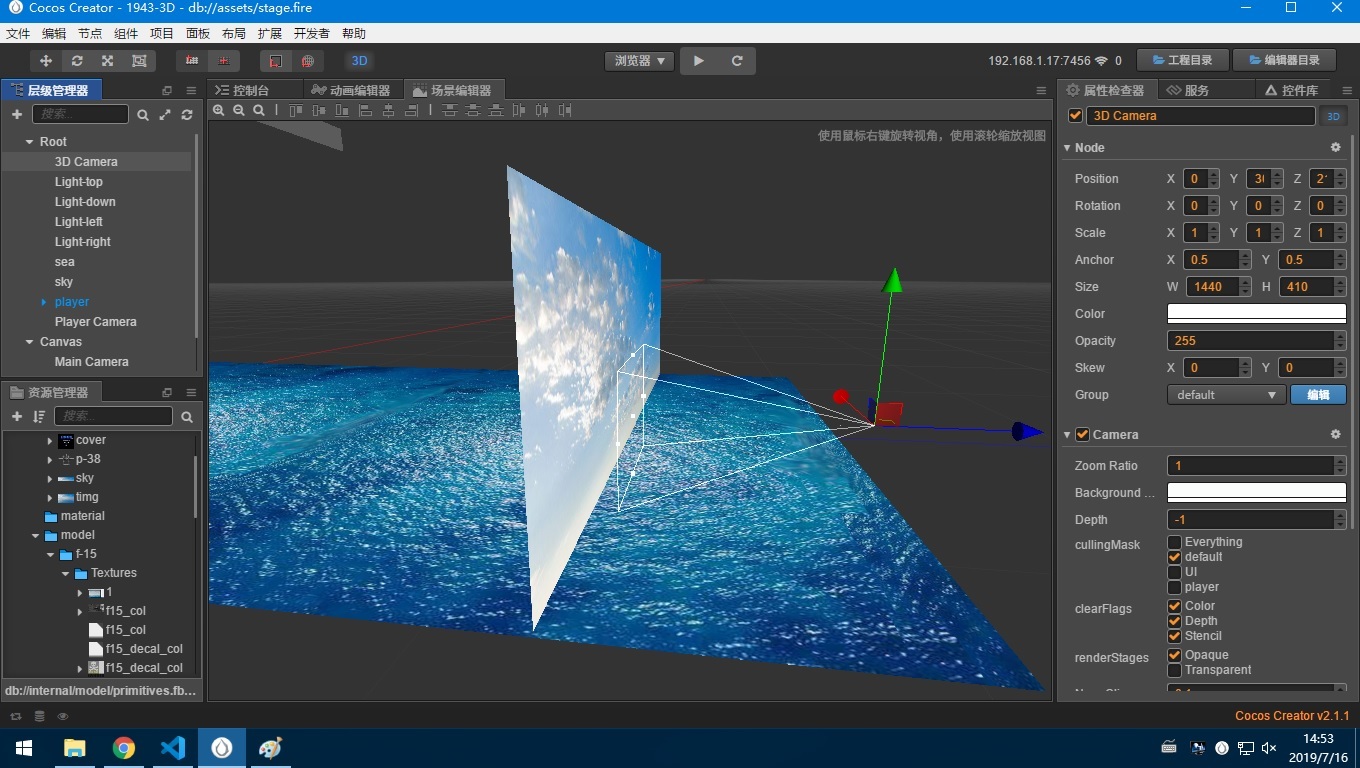Click the scene zoom in icon
Image resolution: width=1360 pixels, height=768 pixels.
(x=219, y=111)
